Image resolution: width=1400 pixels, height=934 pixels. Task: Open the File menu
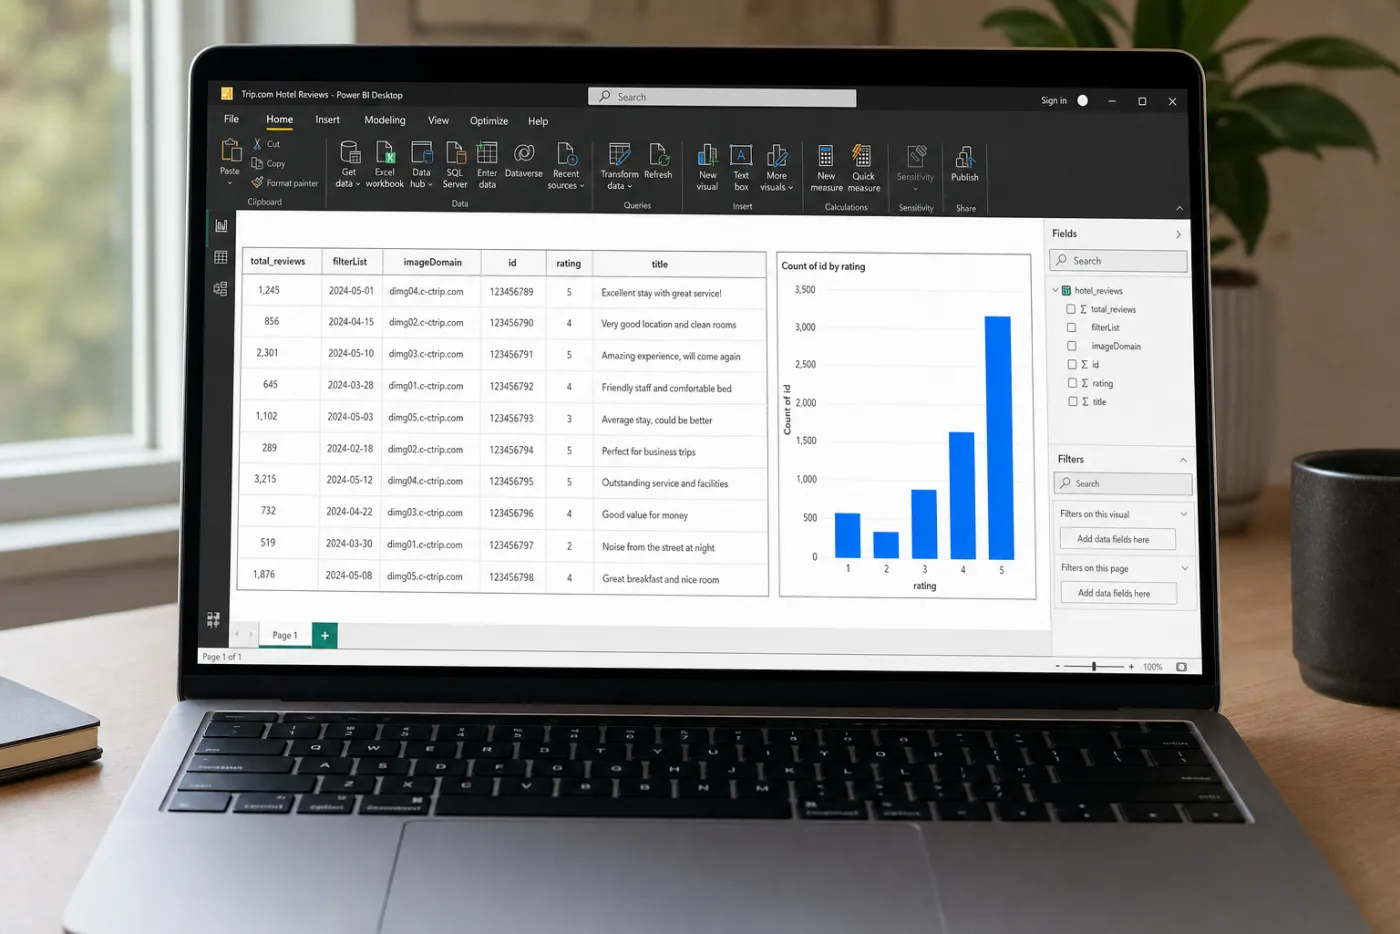[x=231, y=119]
